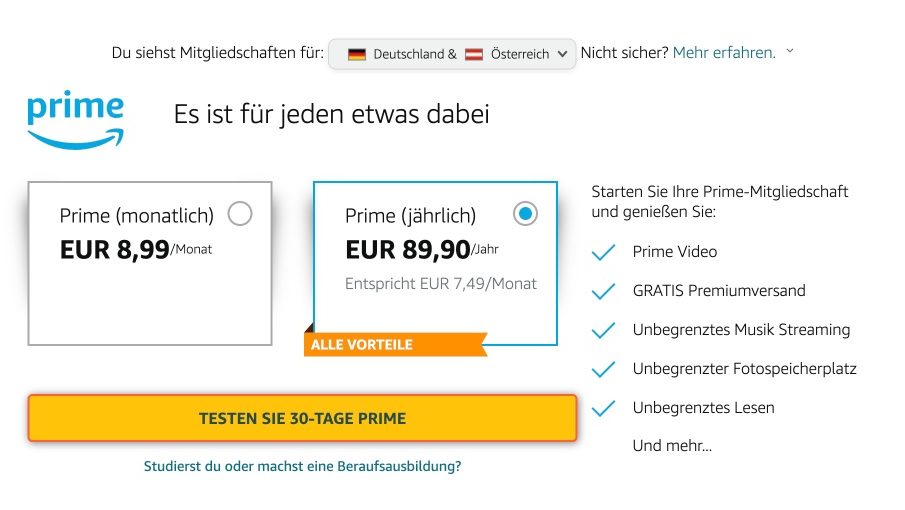The width and height of the screenshot is (905, 510).
Task: Click the German flag icon
Action: (357, 54)
